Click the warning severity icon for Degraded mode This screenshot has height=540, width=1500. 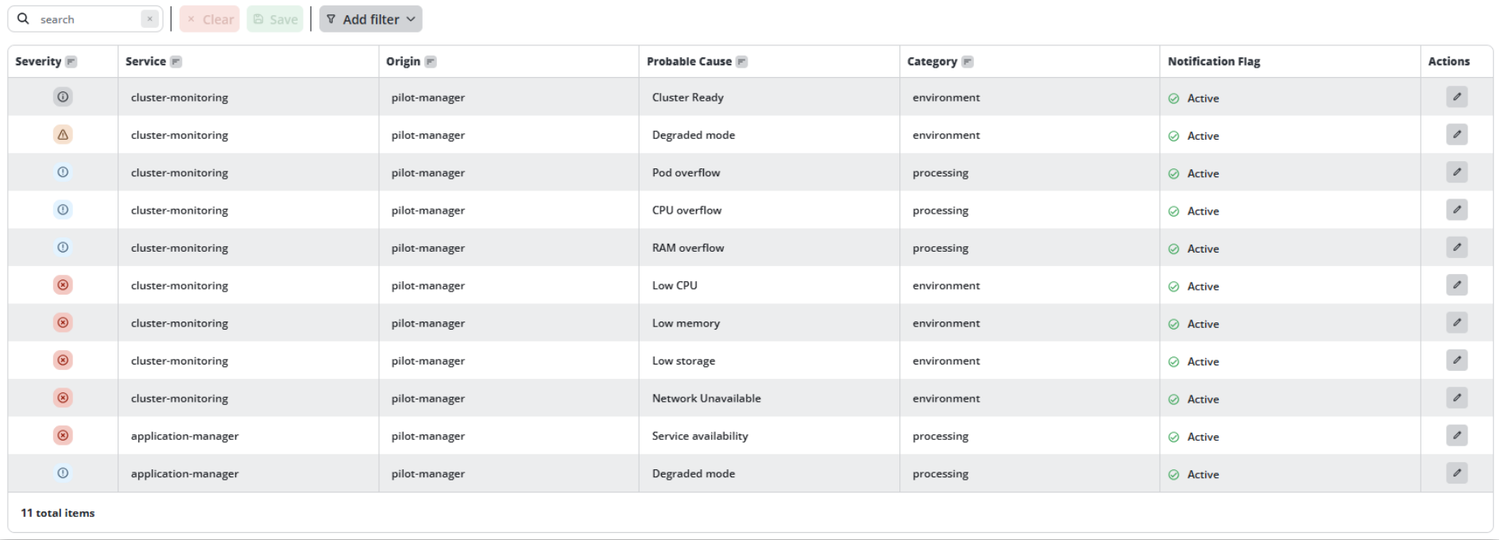click(x=63, y=134)
